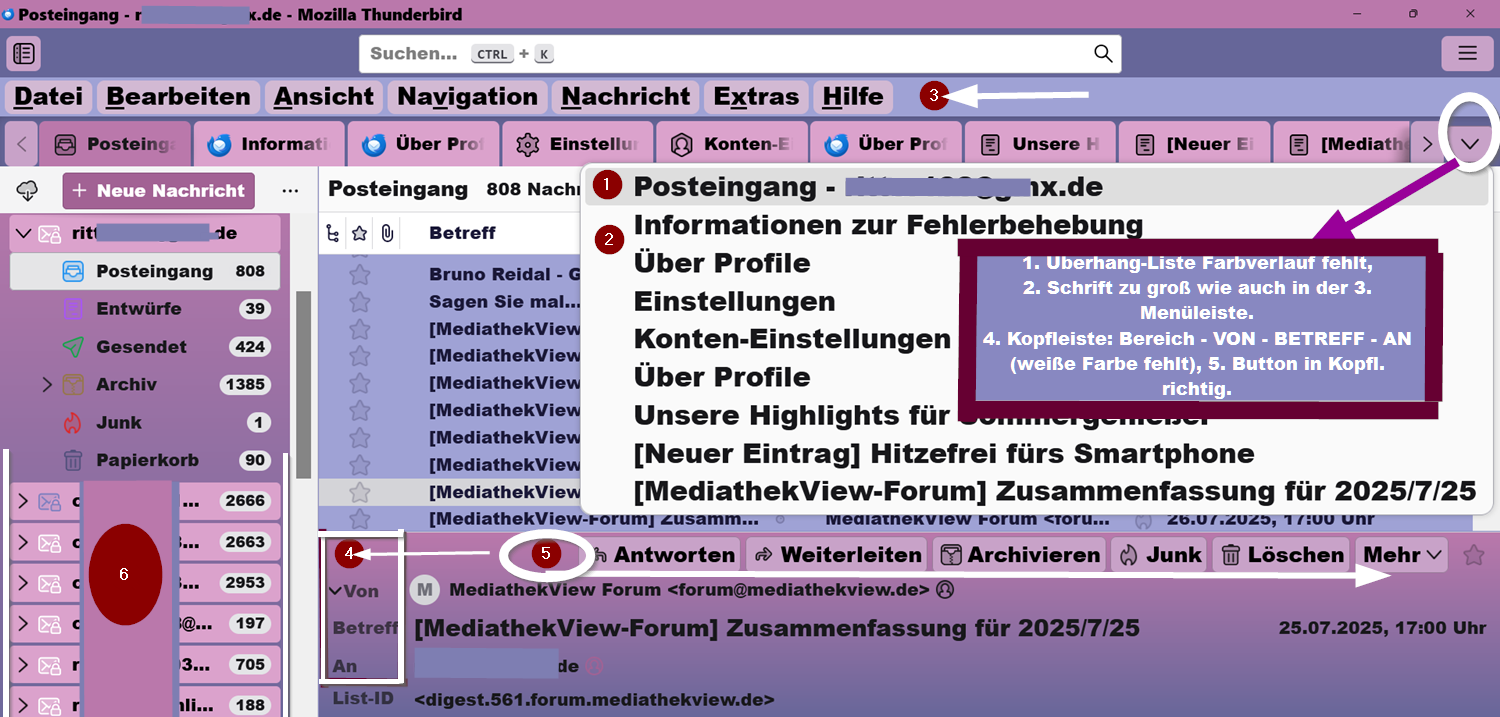Open the Ansicht menu
The width and height of the screenshot is (1500, 717).
click(324, 97)
